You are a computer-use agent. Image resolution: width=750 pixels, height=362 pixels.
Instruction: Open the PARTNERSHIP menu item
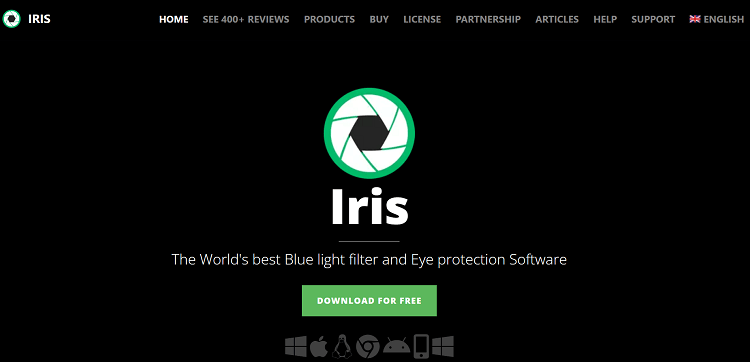pos(488,20)
